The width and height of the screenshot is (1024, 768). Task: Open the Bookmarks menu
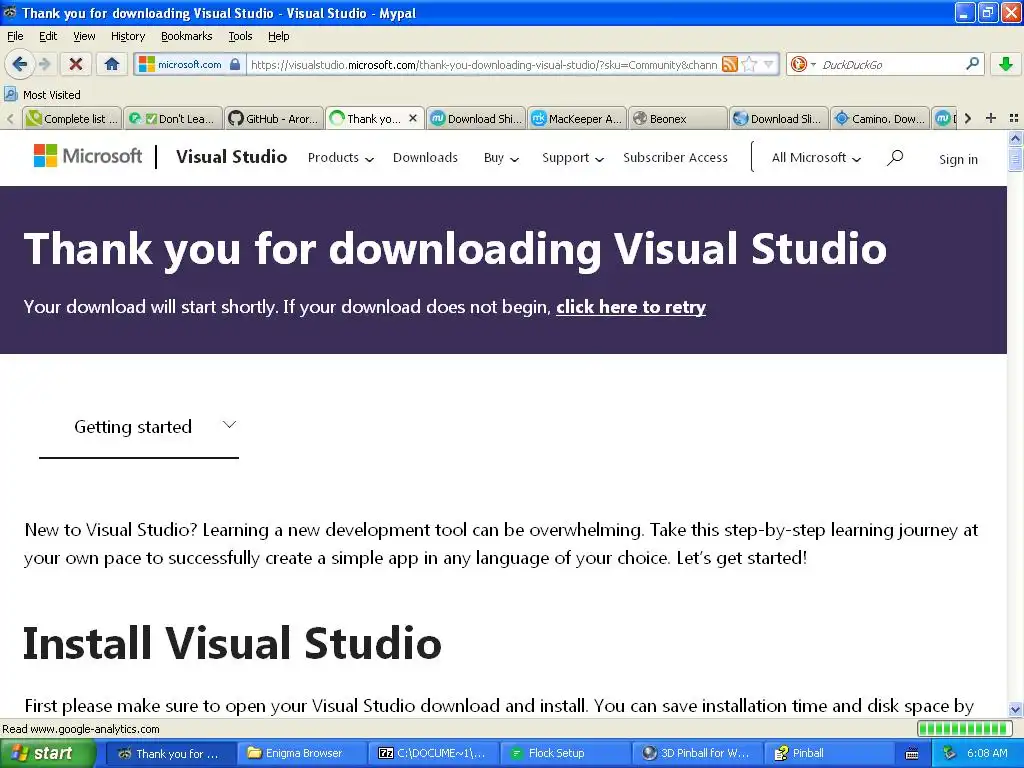pyautogui.click(x=186, y=36)
